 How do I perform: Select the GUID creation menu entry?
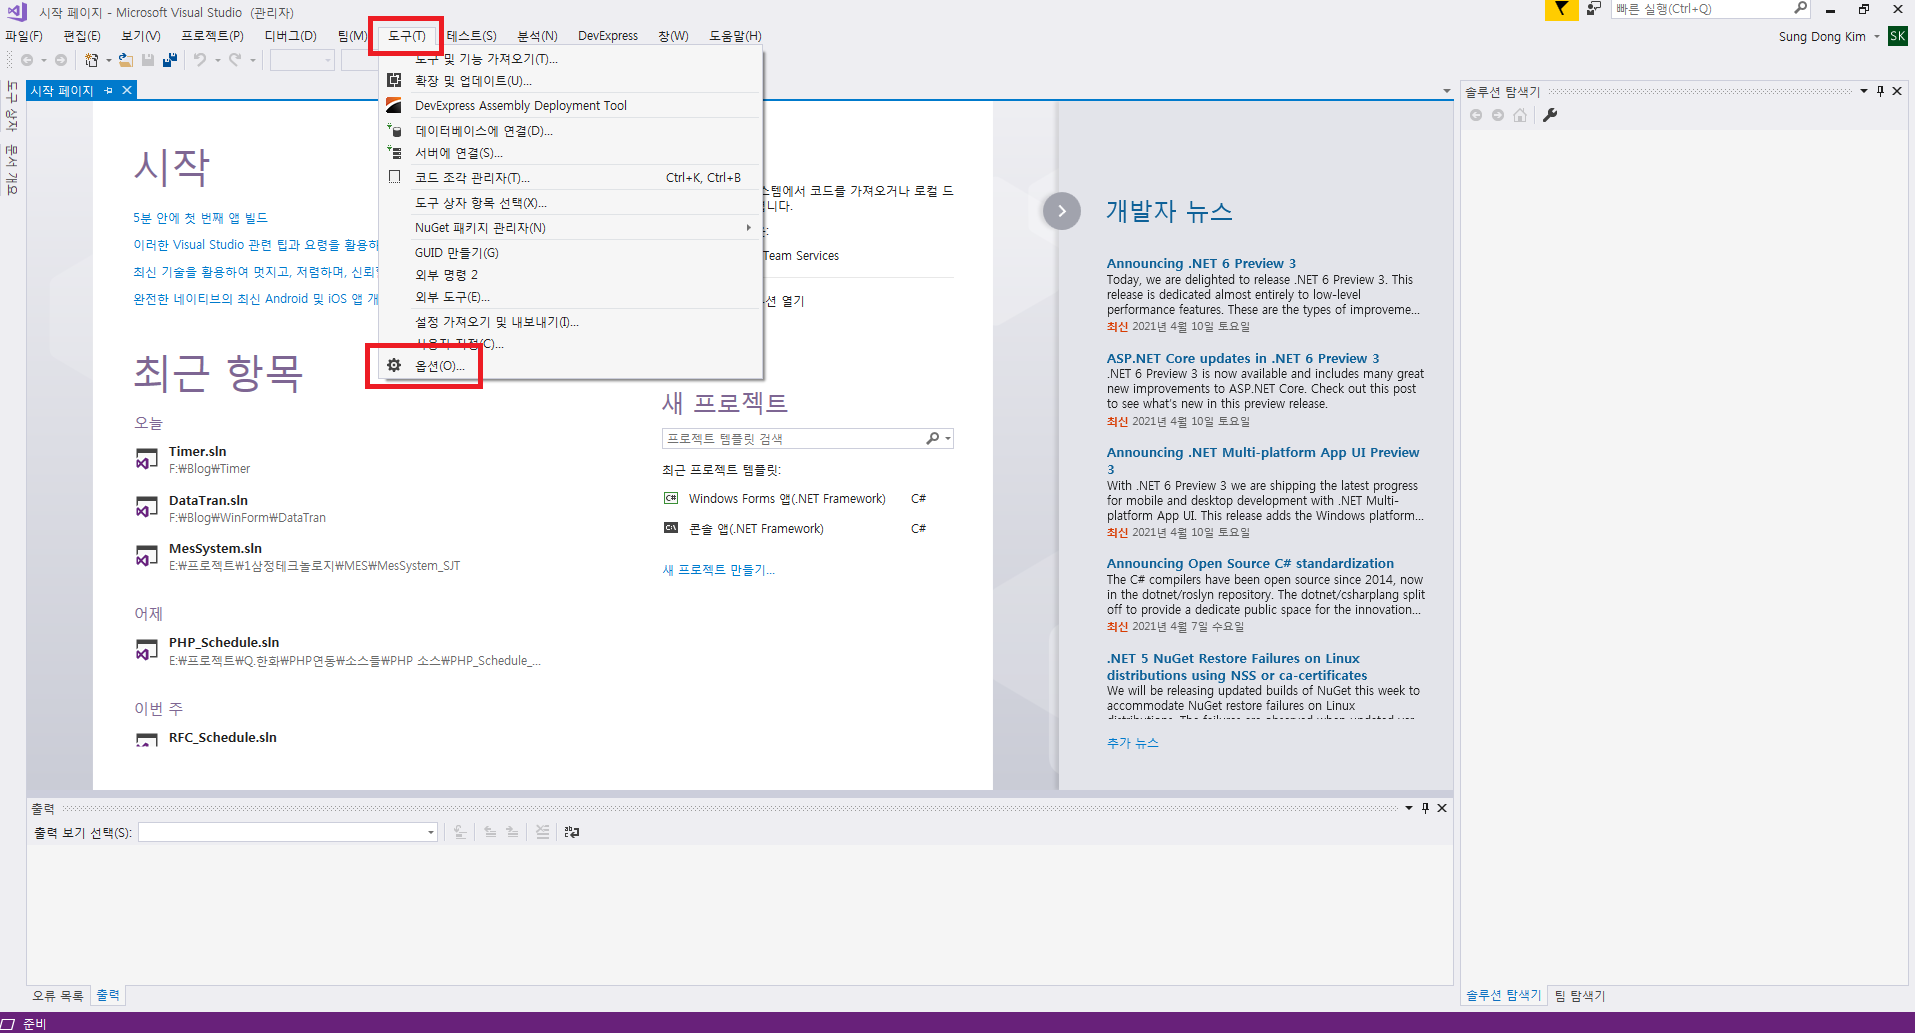[x=571, y=253]
